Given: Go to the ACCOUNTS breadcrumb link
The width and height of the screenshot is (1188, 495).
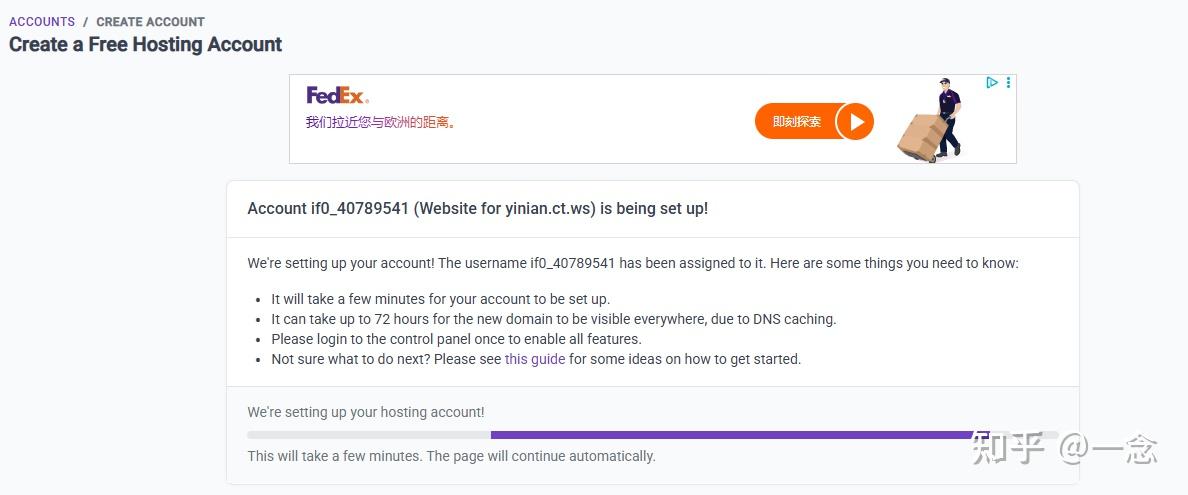Looking at the screenshot, I should [x=42, y=22].
